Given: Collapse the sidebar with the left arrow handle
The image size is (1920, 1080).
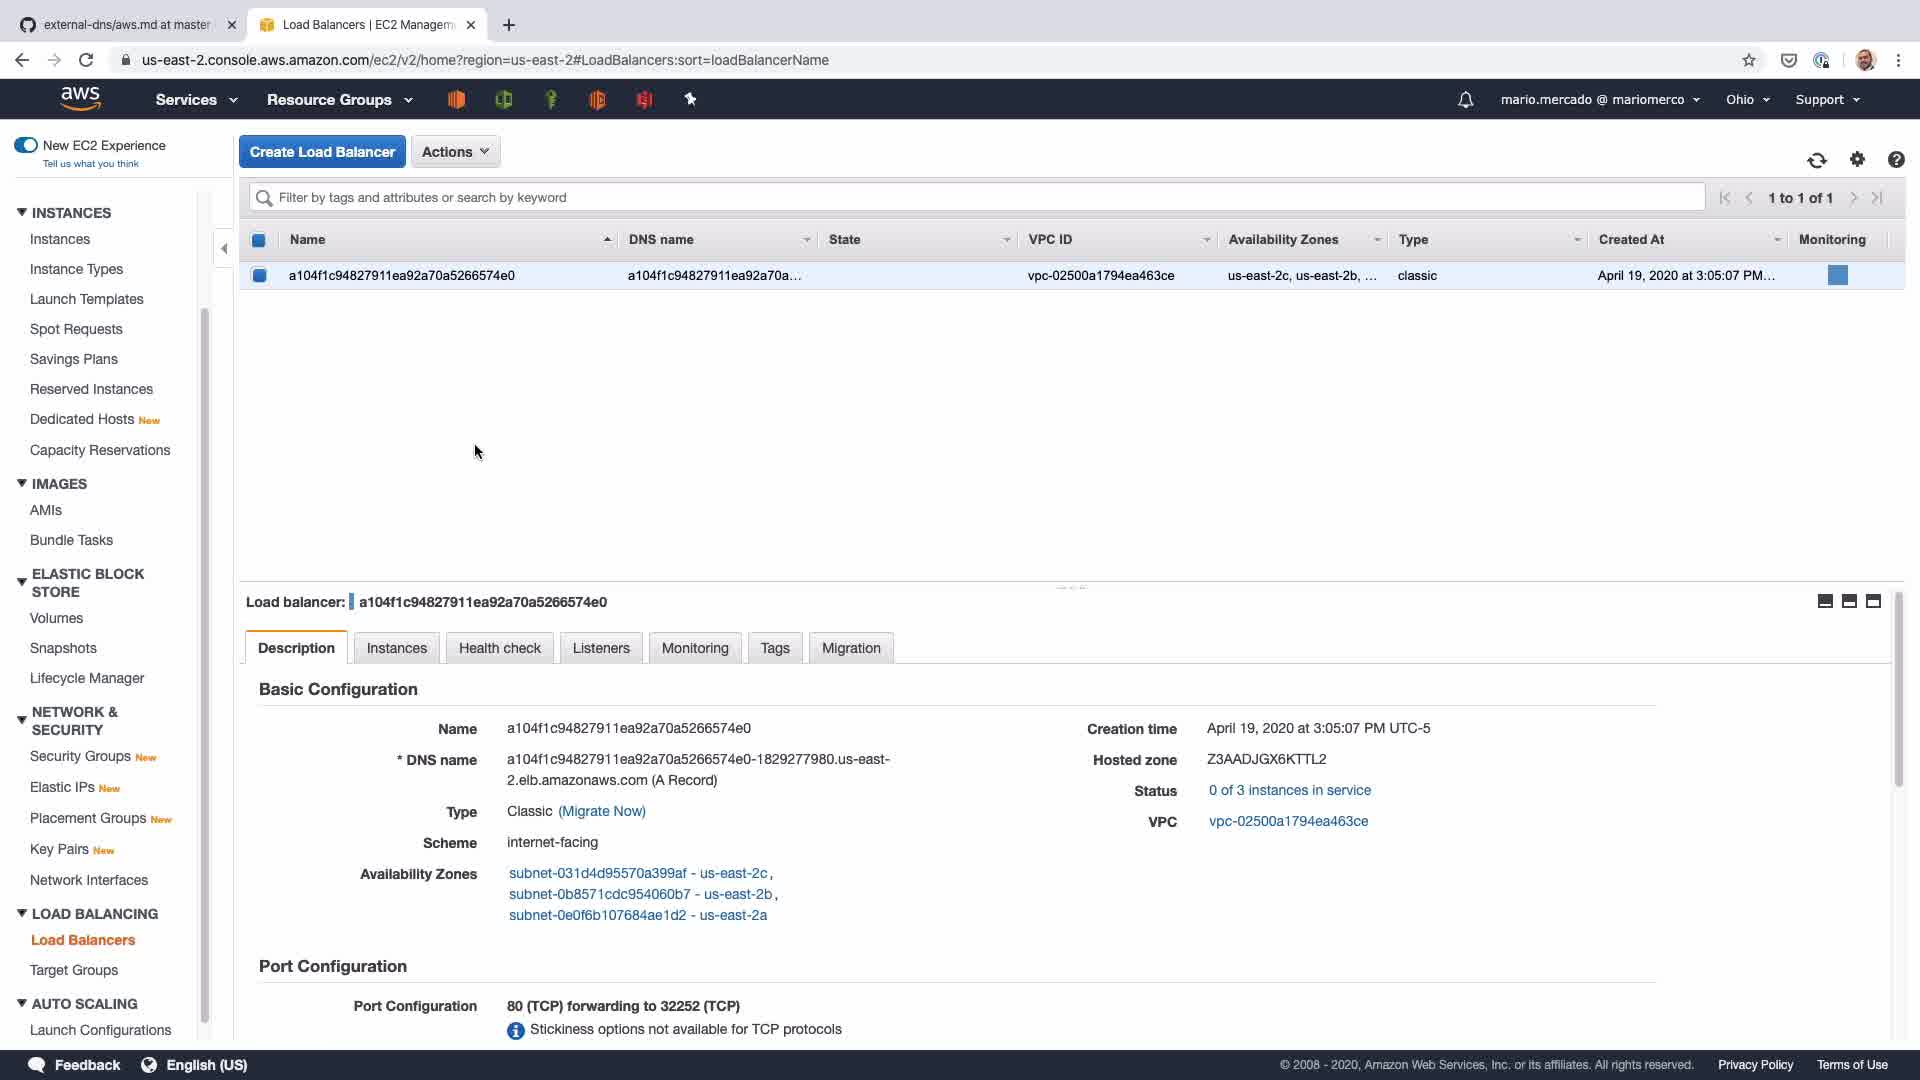Looking at the screenshot, I should tap(224, 248).
